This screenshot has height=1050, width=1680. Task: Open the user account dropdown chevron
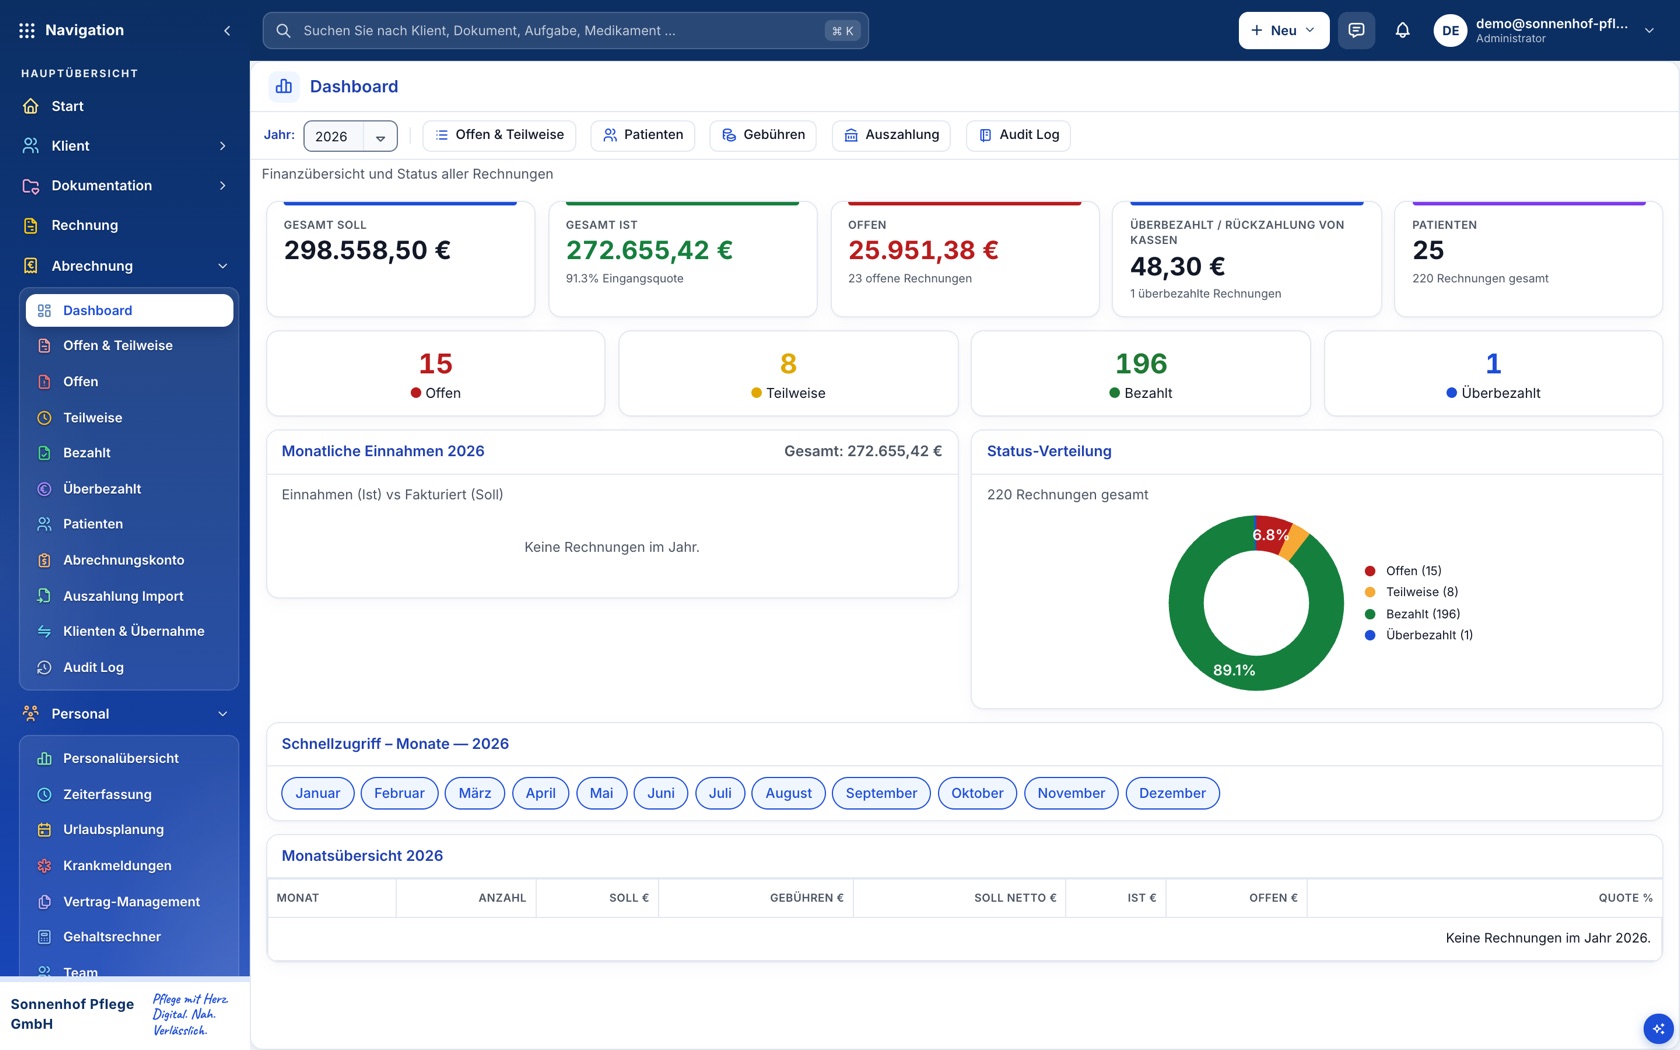pyautogui.click(x=1649, y=30)
